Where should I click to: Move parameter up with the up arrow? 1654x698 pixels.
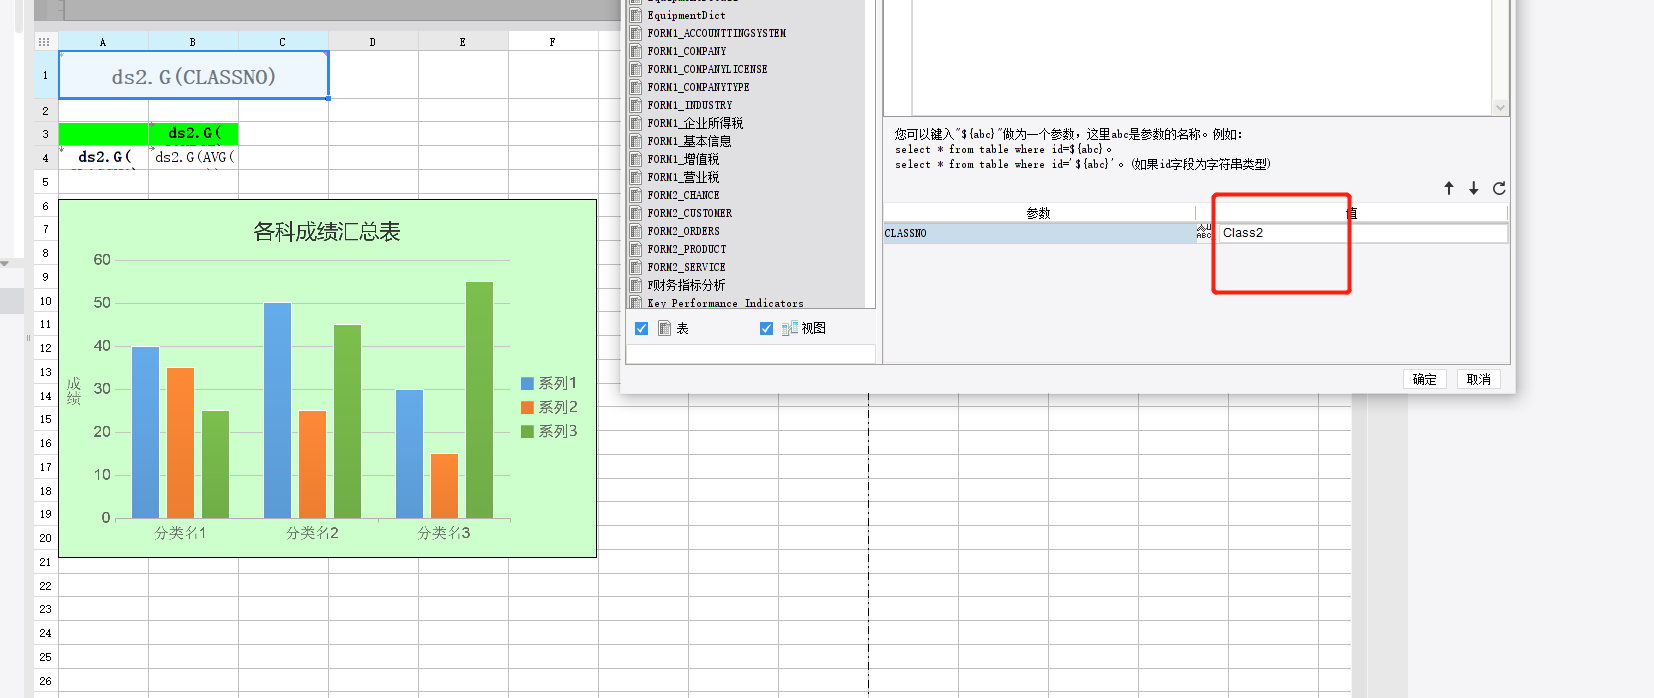1449,188
